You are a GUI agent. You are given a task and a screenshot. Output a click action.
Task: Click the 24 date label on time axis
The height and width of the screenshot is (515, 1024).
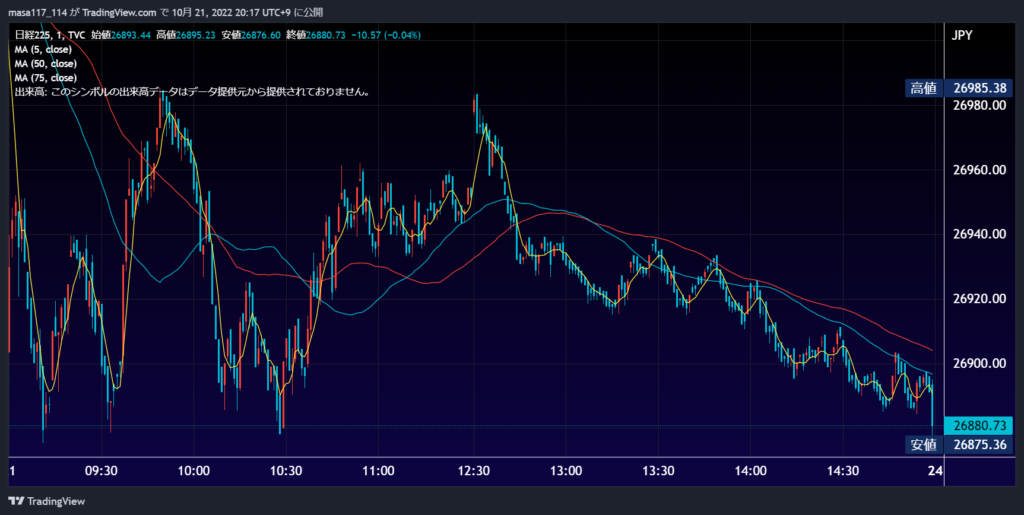pyautogui.click(x=935, y=471)
